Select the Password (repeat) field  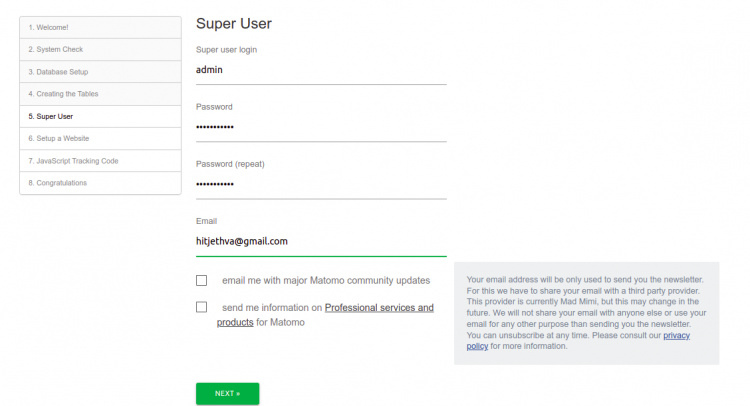point(321,184)
